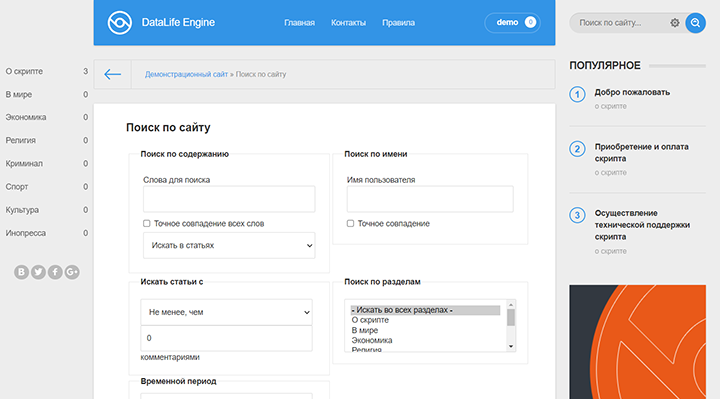Click the sections list scrollbar down arrow

click(x=511, y=347)
